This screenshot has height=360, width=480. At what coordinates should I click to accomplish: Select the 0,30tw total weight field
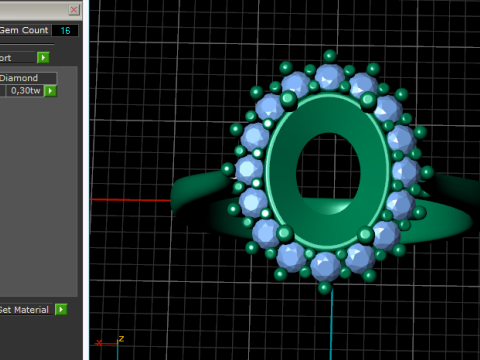[x=25, y=91]
